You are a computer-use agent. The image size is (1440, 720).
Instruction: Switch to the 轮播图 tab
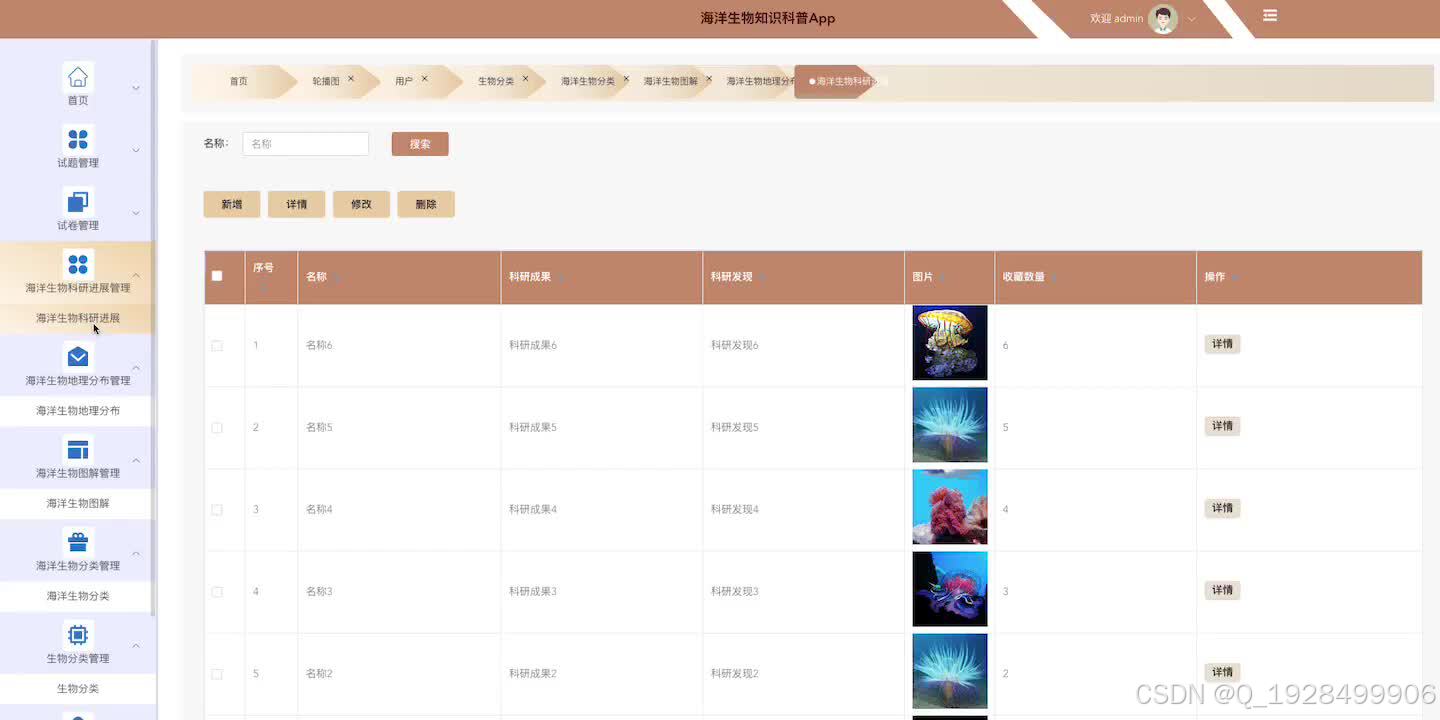coord(326,82)
